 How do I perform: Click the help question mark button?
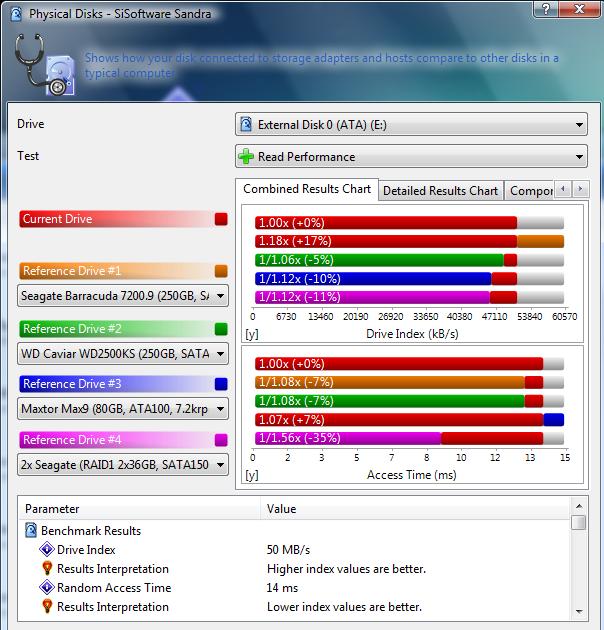coord(546,8)
